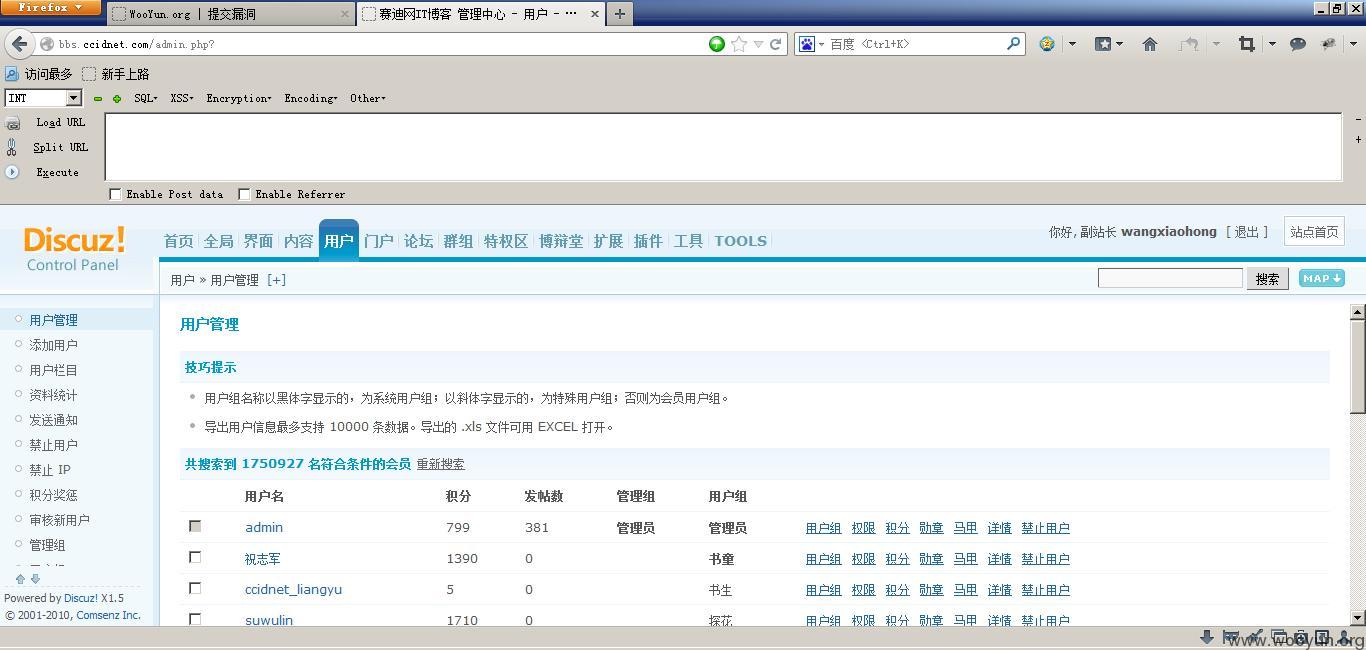
Task: Enable Referrer checkbox
Action: pyautogui.click(x=244, y=194)
